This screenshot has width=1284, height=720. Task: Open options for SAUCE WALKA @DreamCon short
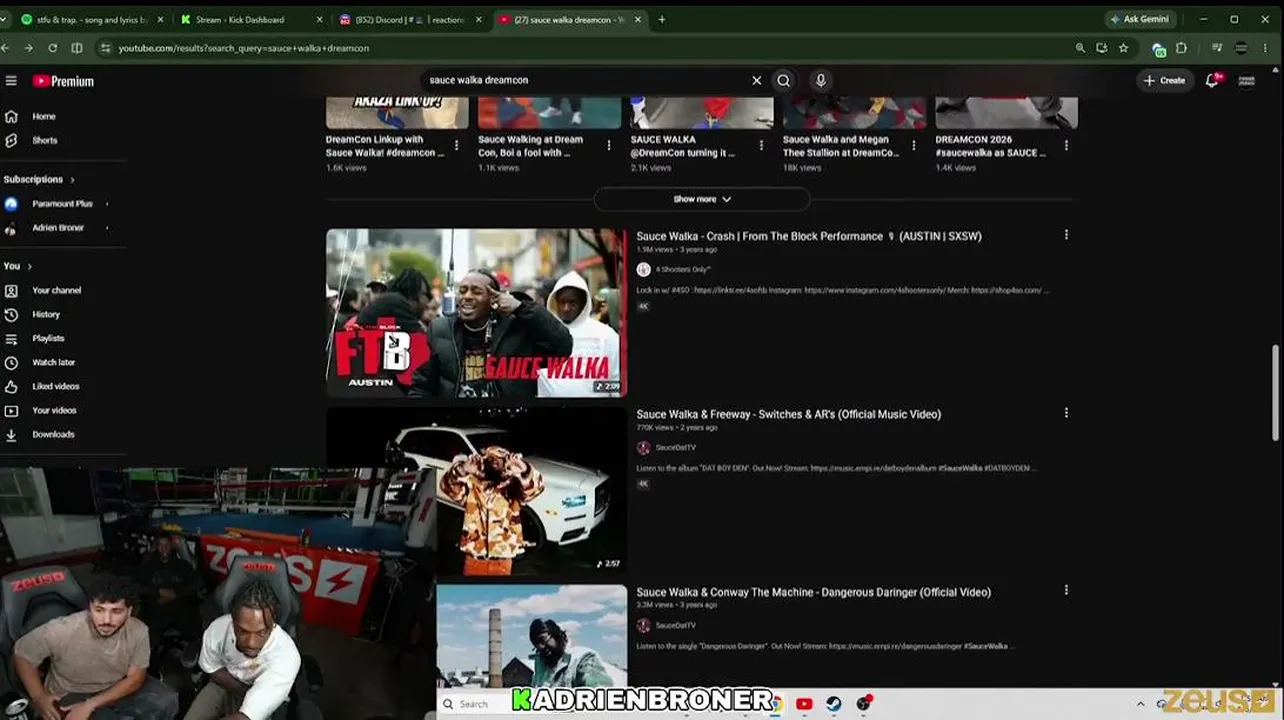coord(761,145)
